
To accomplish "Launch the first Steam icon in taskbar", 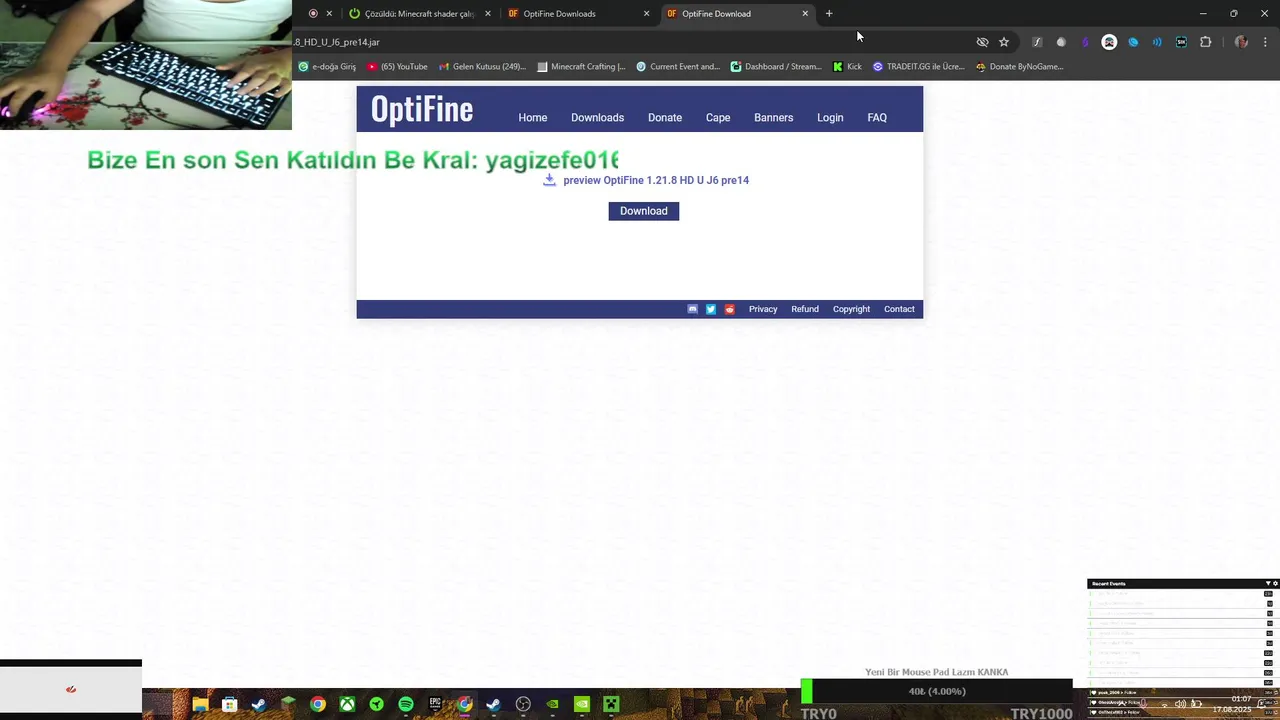I will coord(259,704).
